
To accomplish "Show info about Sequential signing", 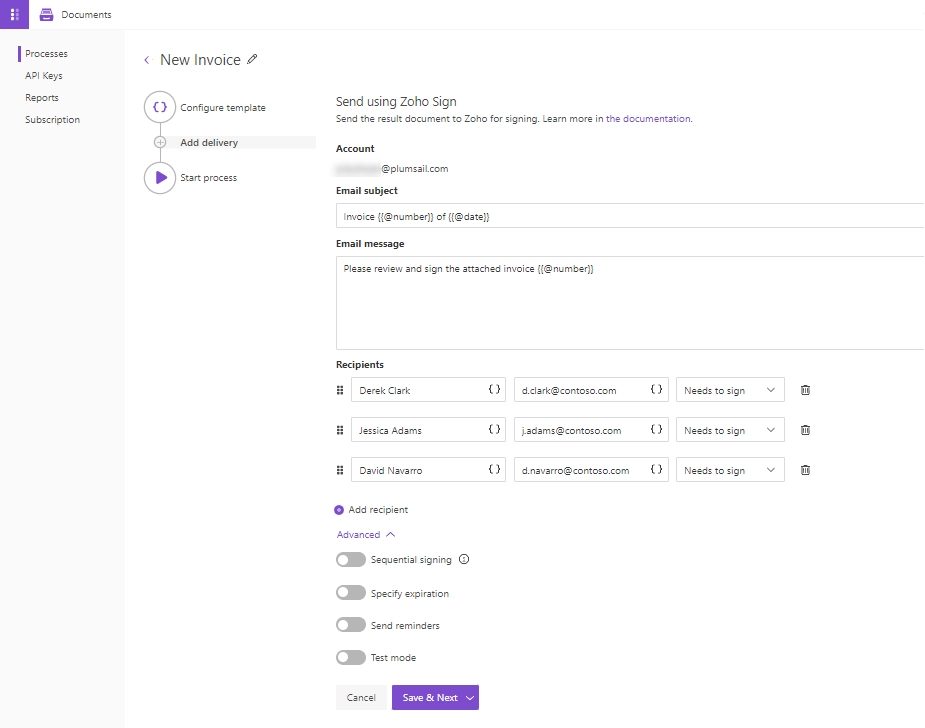I will coord(464,559).
